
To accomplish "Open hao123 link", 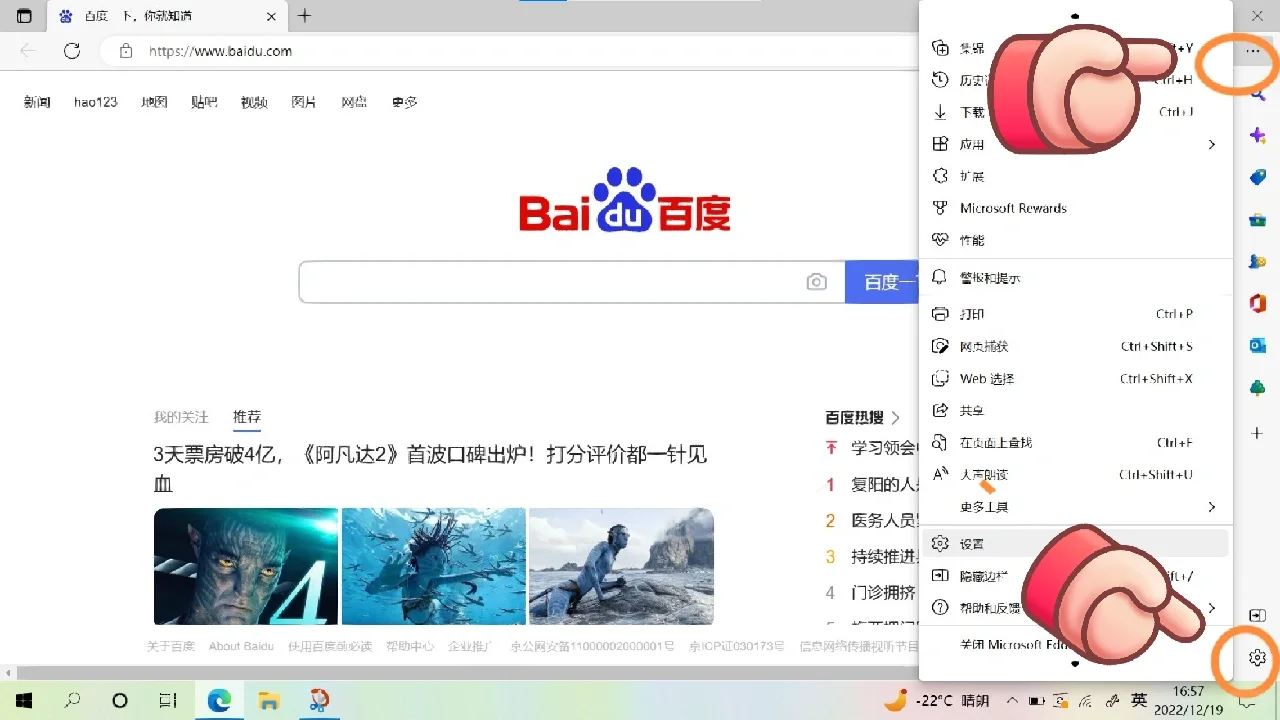I will [95, 102].
